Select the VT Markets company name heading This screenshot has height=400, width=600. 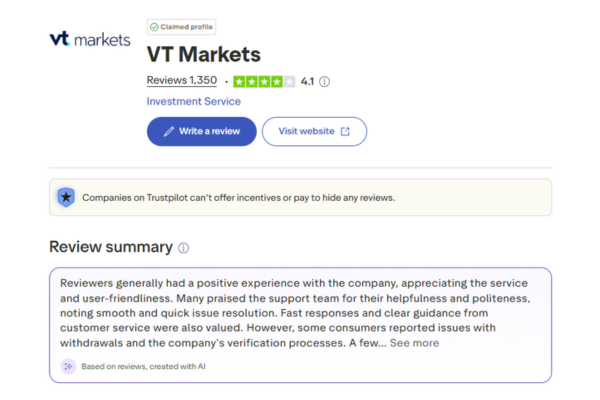coord(204,54)
